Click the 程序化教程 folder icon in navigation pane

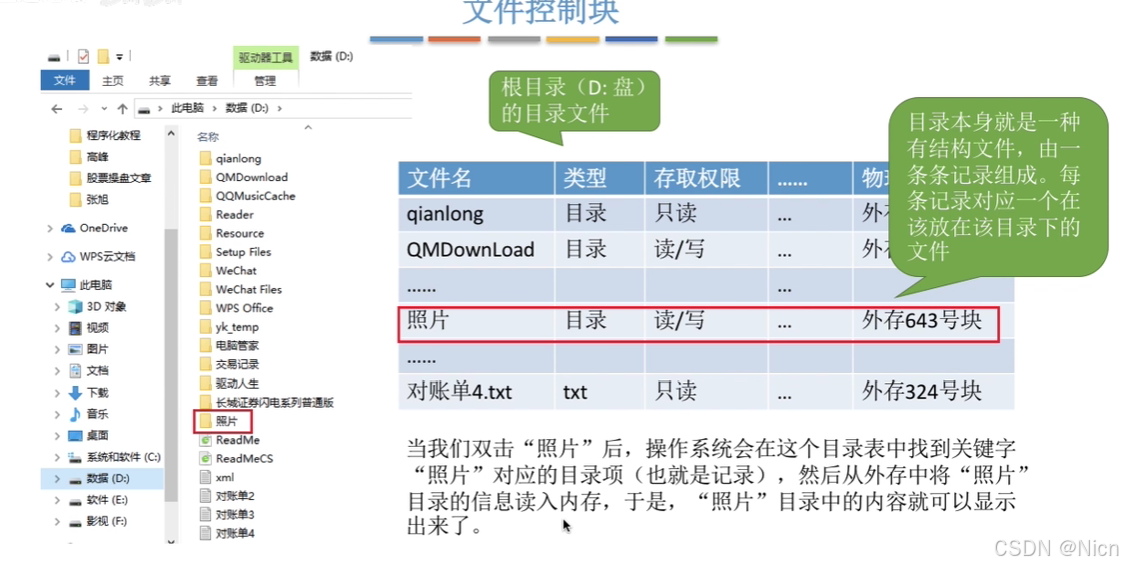tap(76, 135)
